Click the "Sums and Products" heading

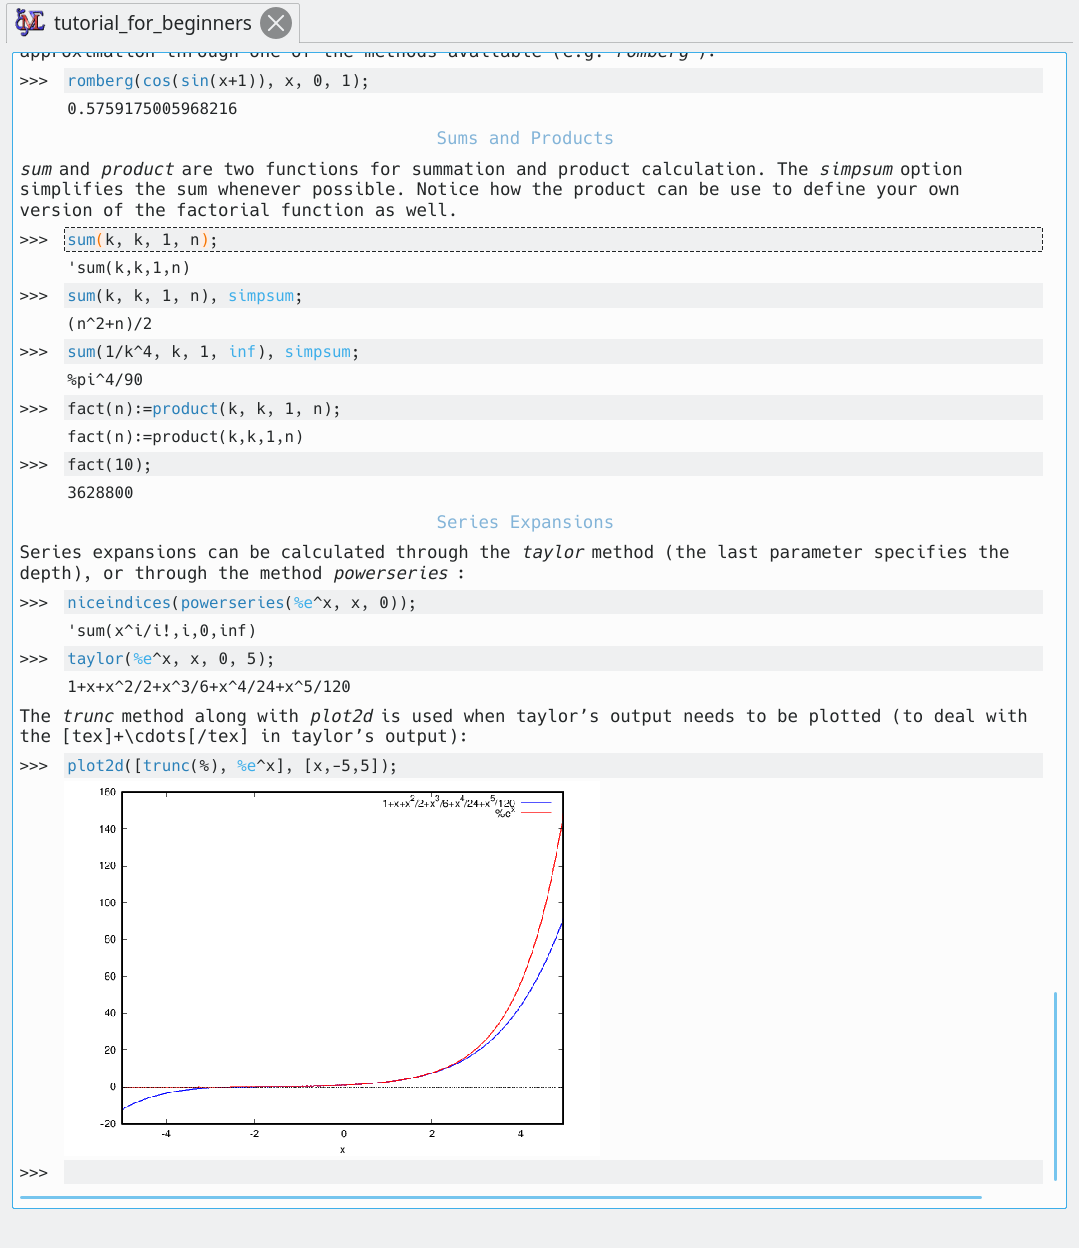point(525,139)
